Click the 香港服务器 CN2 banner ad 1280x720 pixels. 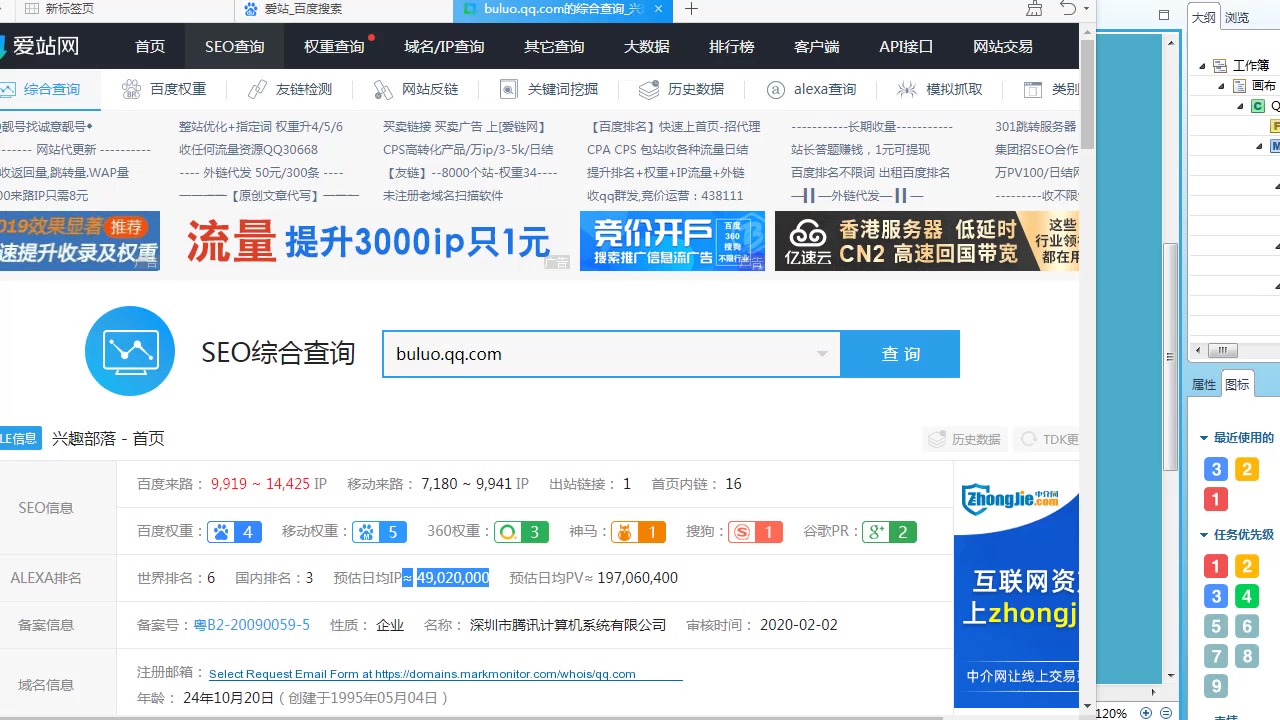(x=927, y=241)
